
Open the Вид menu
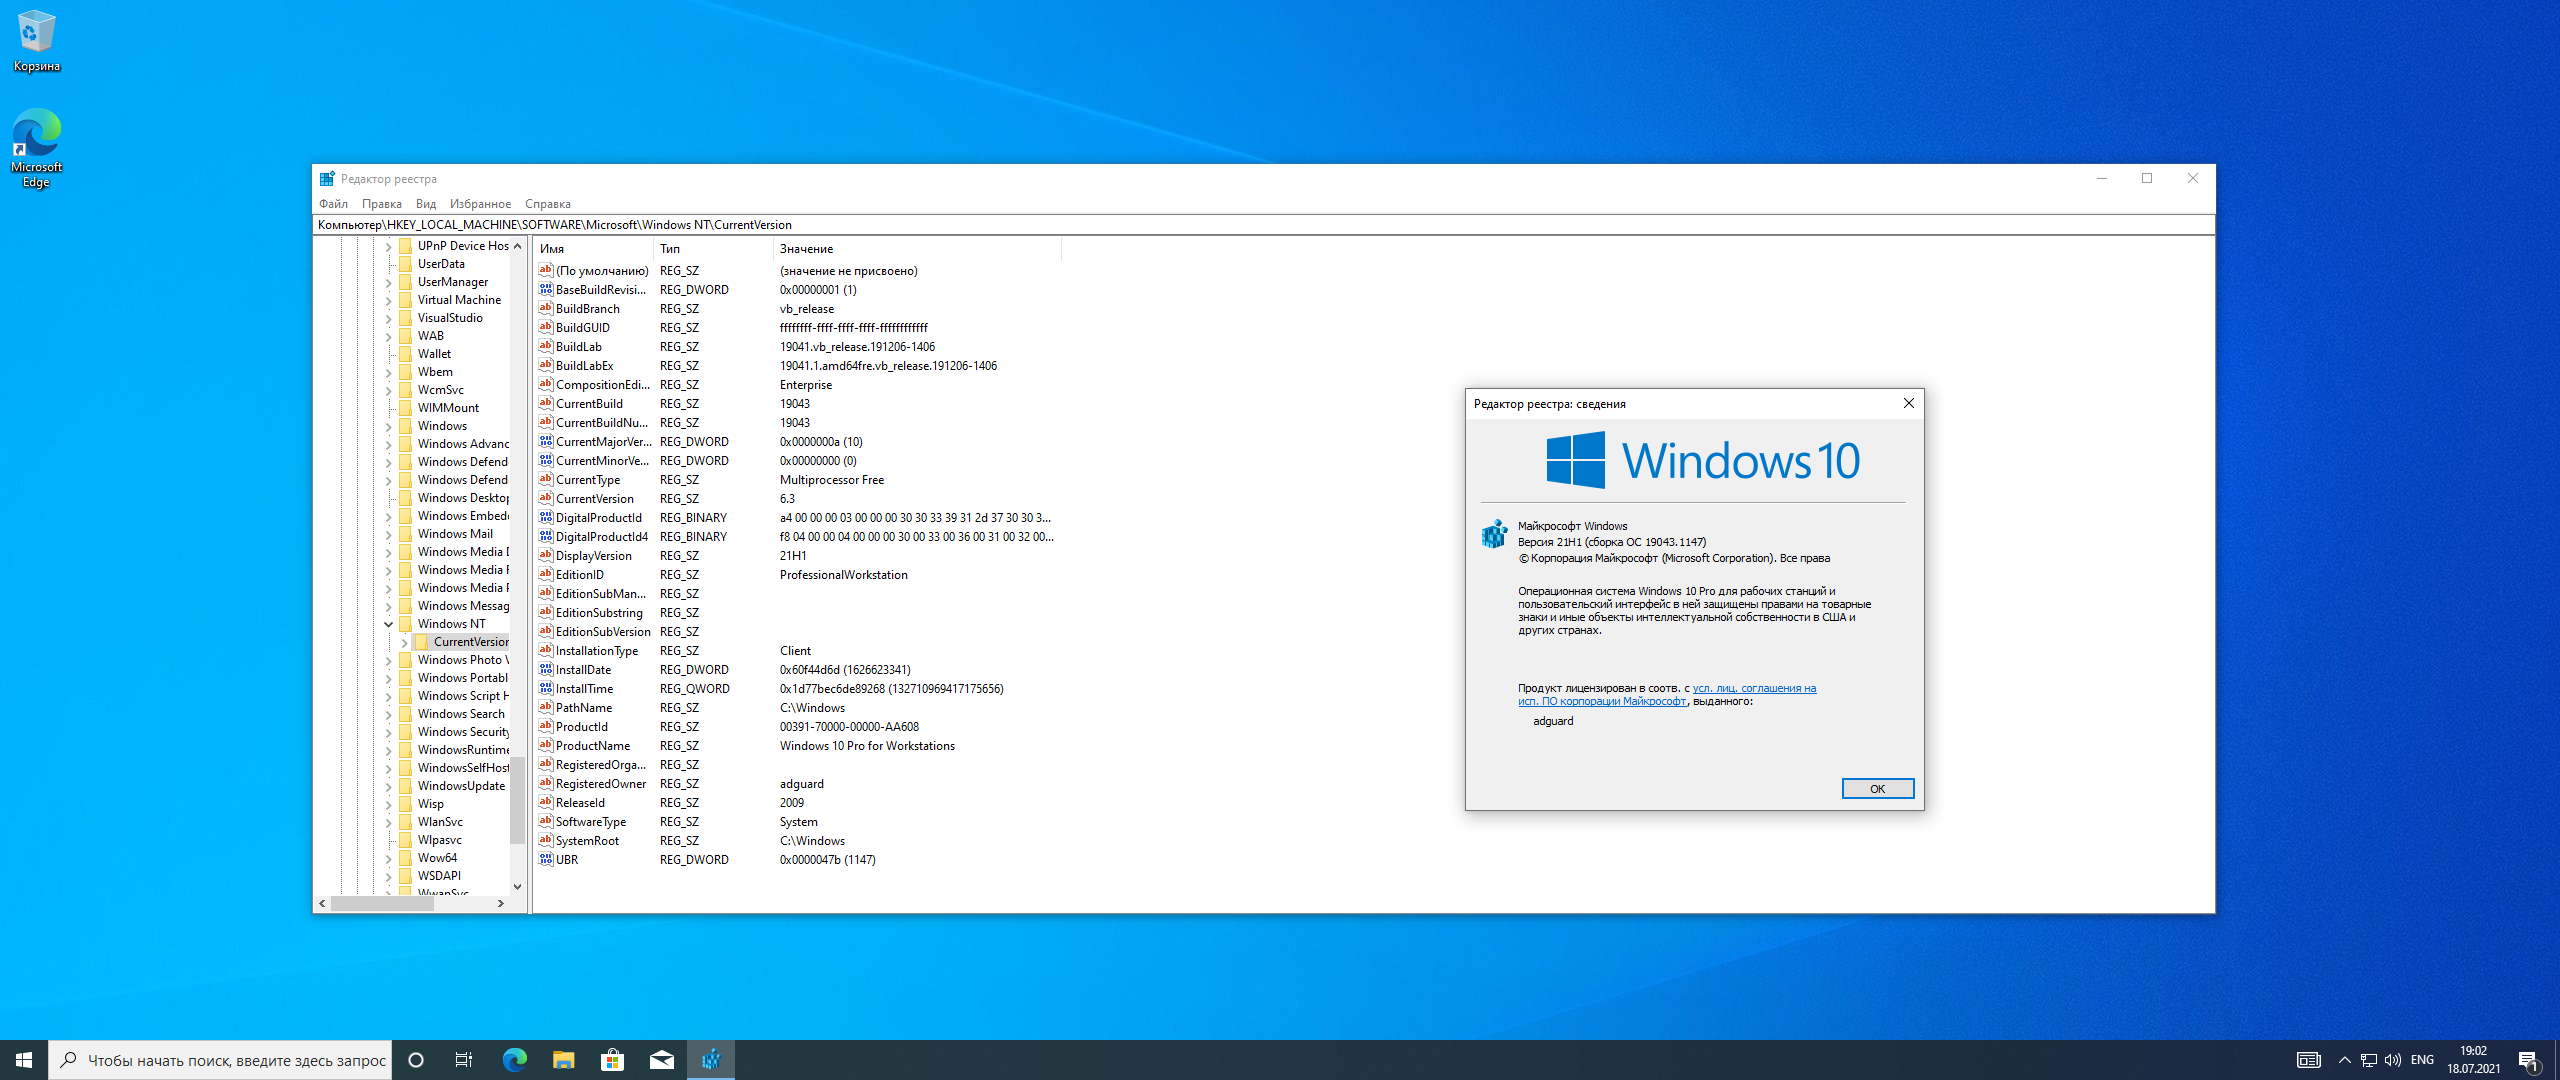click(x=426, y=204)
